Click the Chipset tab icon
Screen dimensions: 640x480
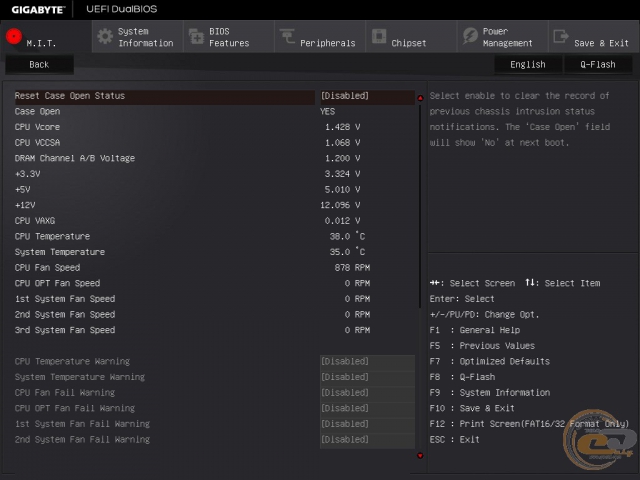[x=379, y=36]
